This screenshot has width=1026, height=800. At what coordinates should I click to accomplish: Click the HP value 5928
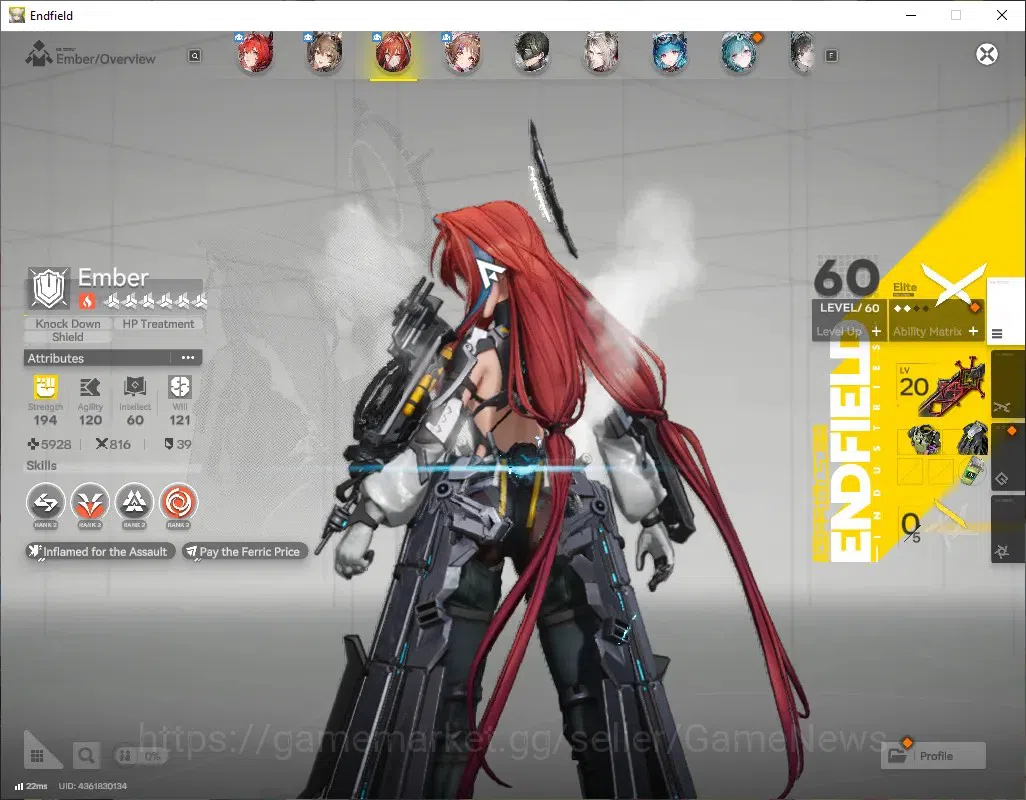tap(56, 444)
